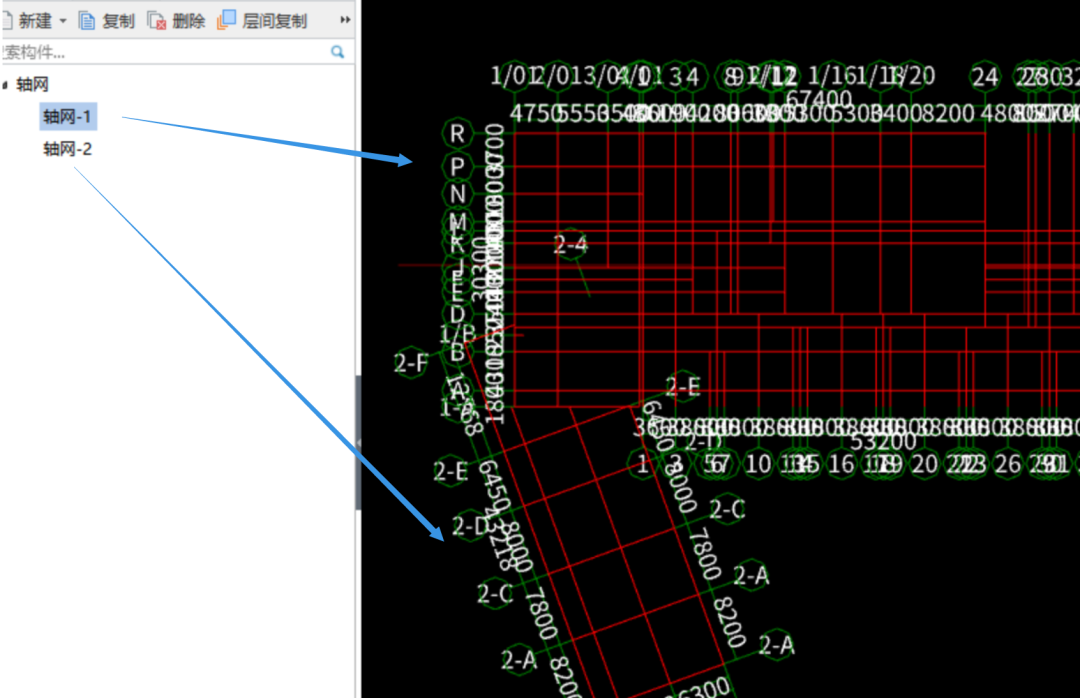Click axis number 20 bubble at bottom
The width and height of the screenshot is (1080, 698).
(x=924, y=464)
